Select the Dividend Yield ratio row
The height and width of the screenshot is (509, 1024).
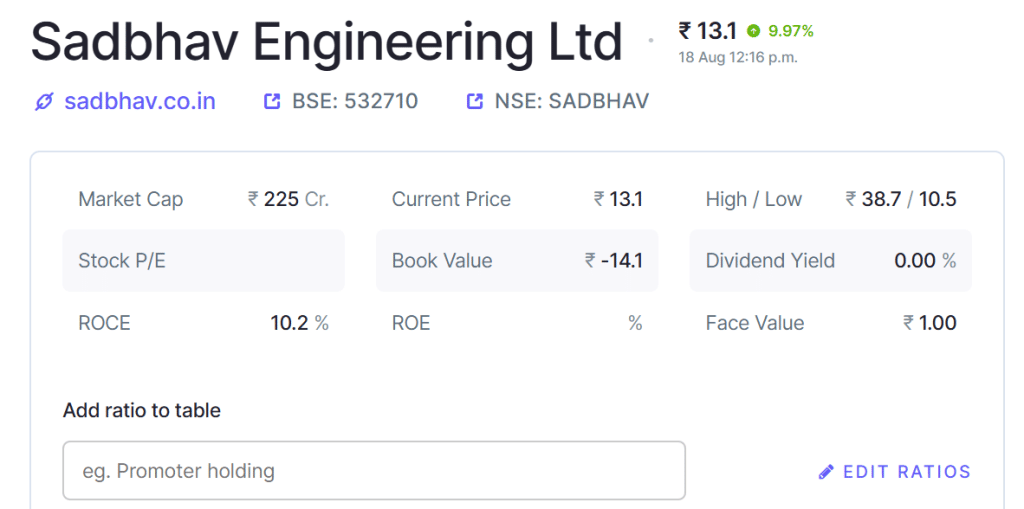(x=831, y=260)
